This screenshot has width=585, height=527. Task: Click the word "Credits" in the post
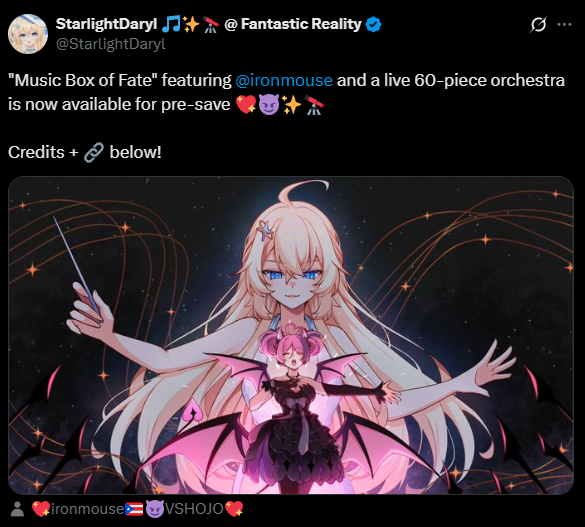[37, 153]
